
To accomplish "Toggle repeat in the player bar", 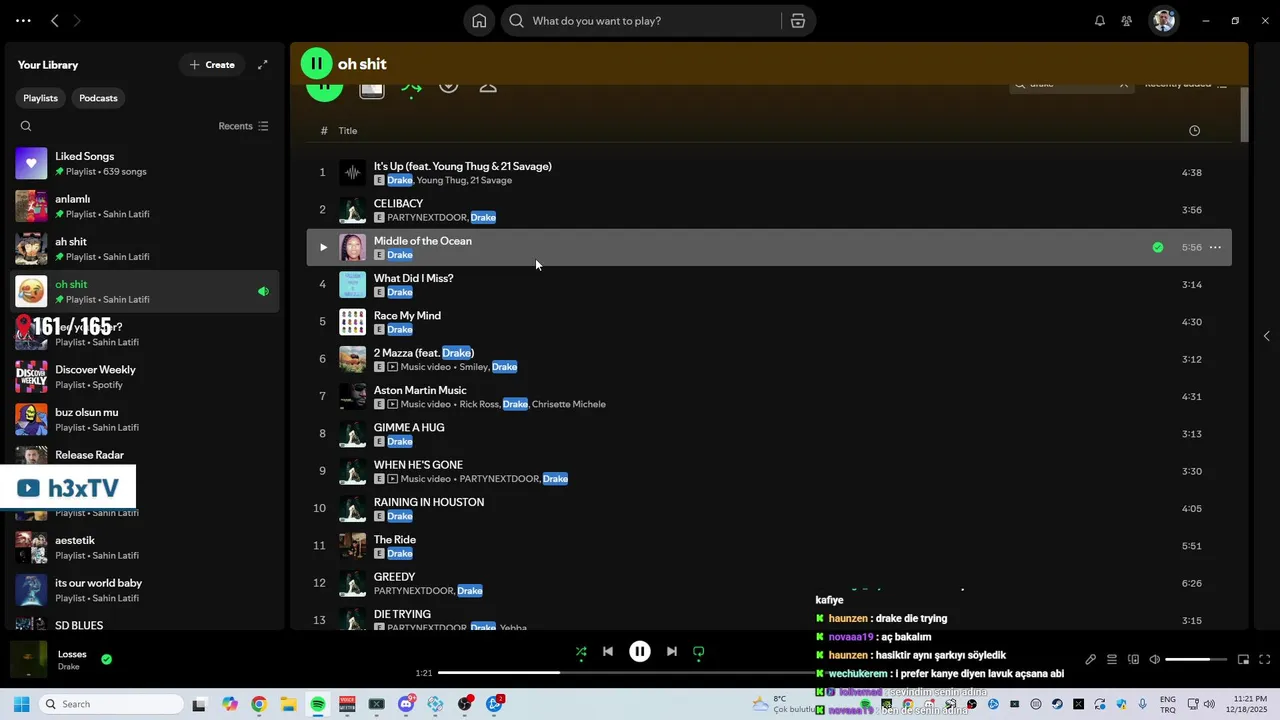I will [x=699, y=652].
